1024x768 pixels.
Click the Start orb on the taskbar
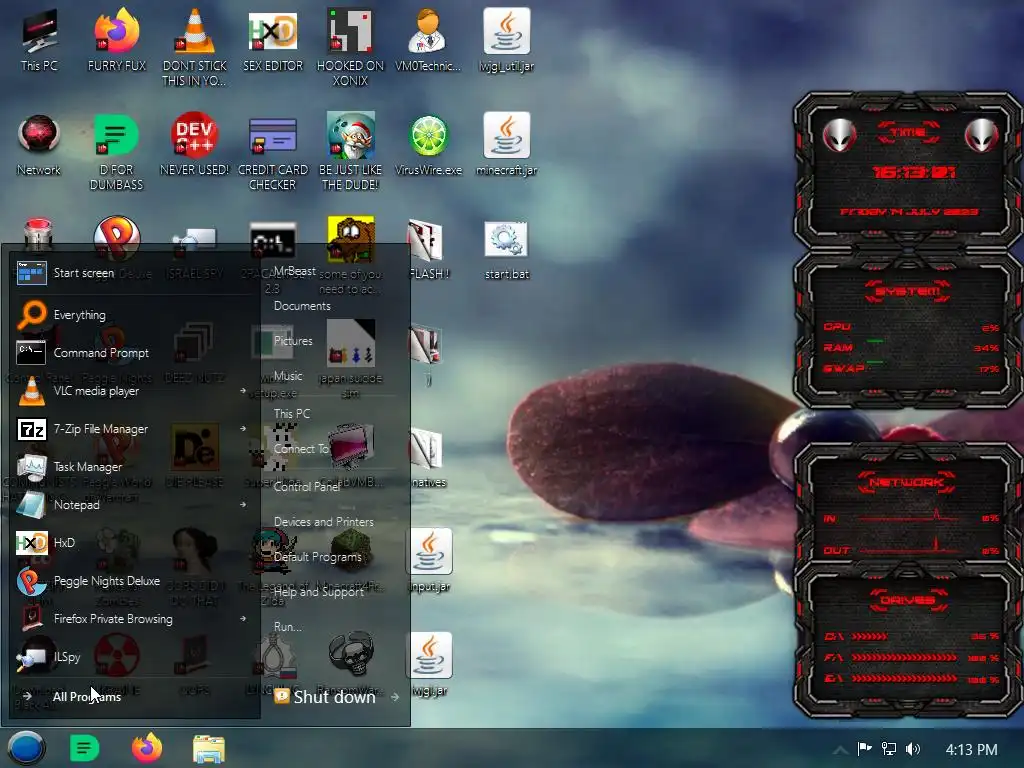(x=27, y=748)
